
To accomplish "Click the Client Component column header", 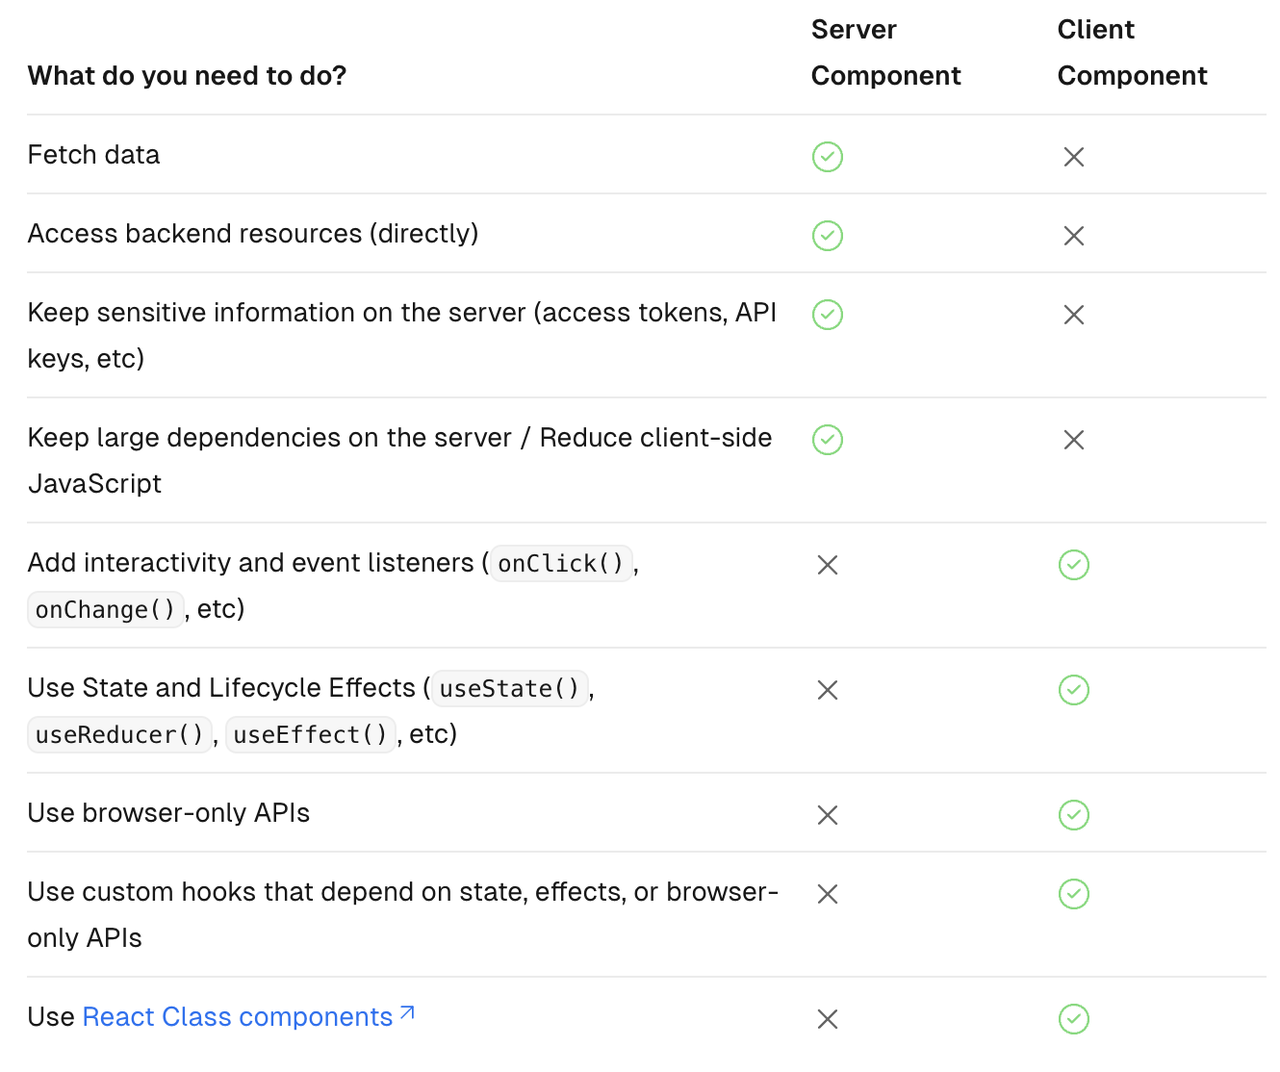I will pos(1131,53).
